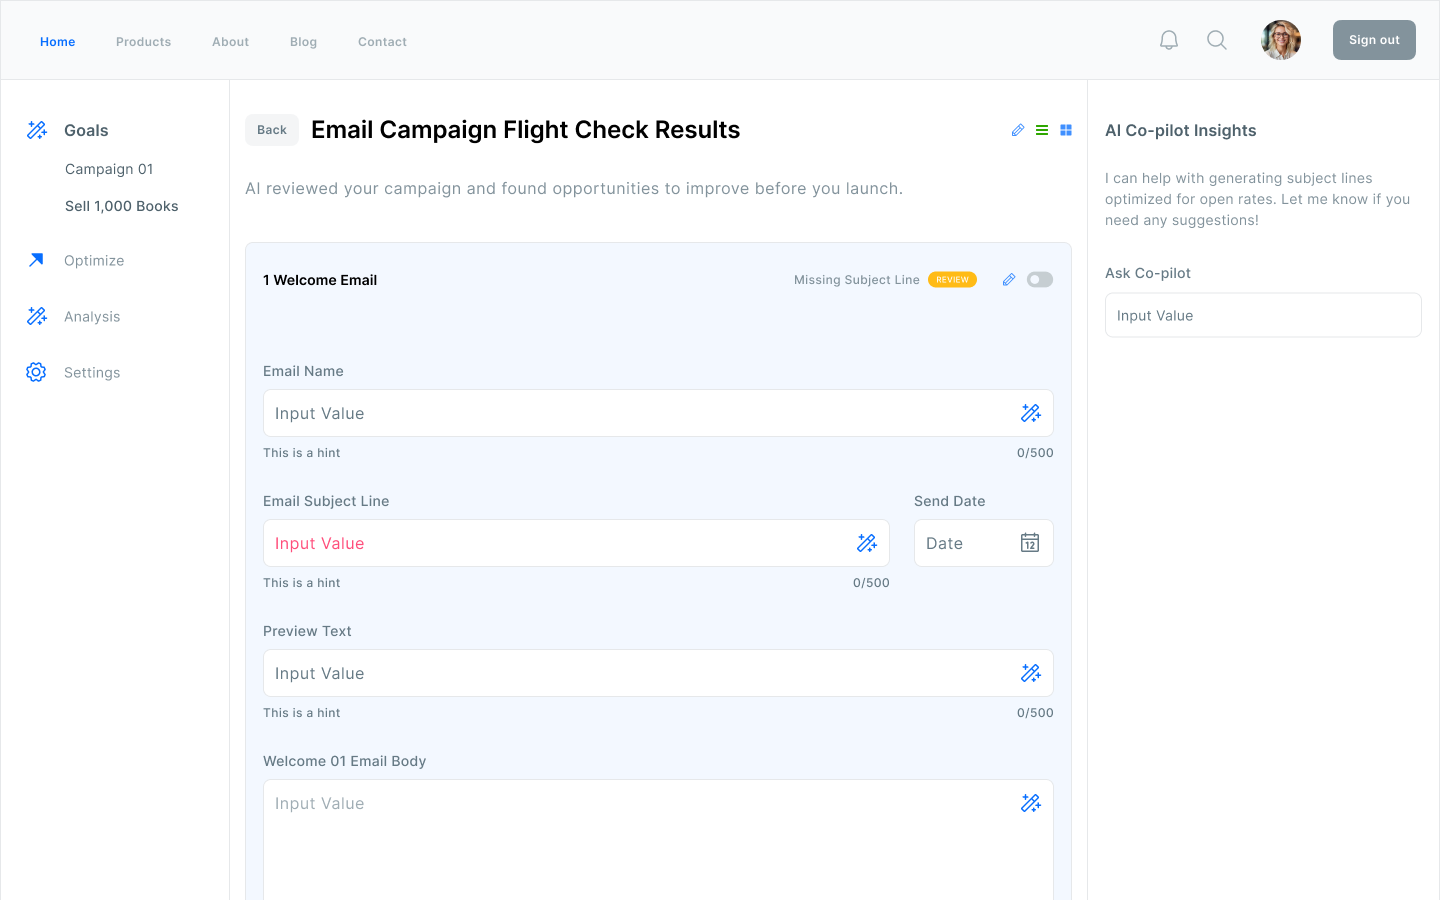This screenshot has height=900, width=1440.
Task: Click the edit pencil icon beside page title
Action: pyautogui.click(x=1018, y=130)
